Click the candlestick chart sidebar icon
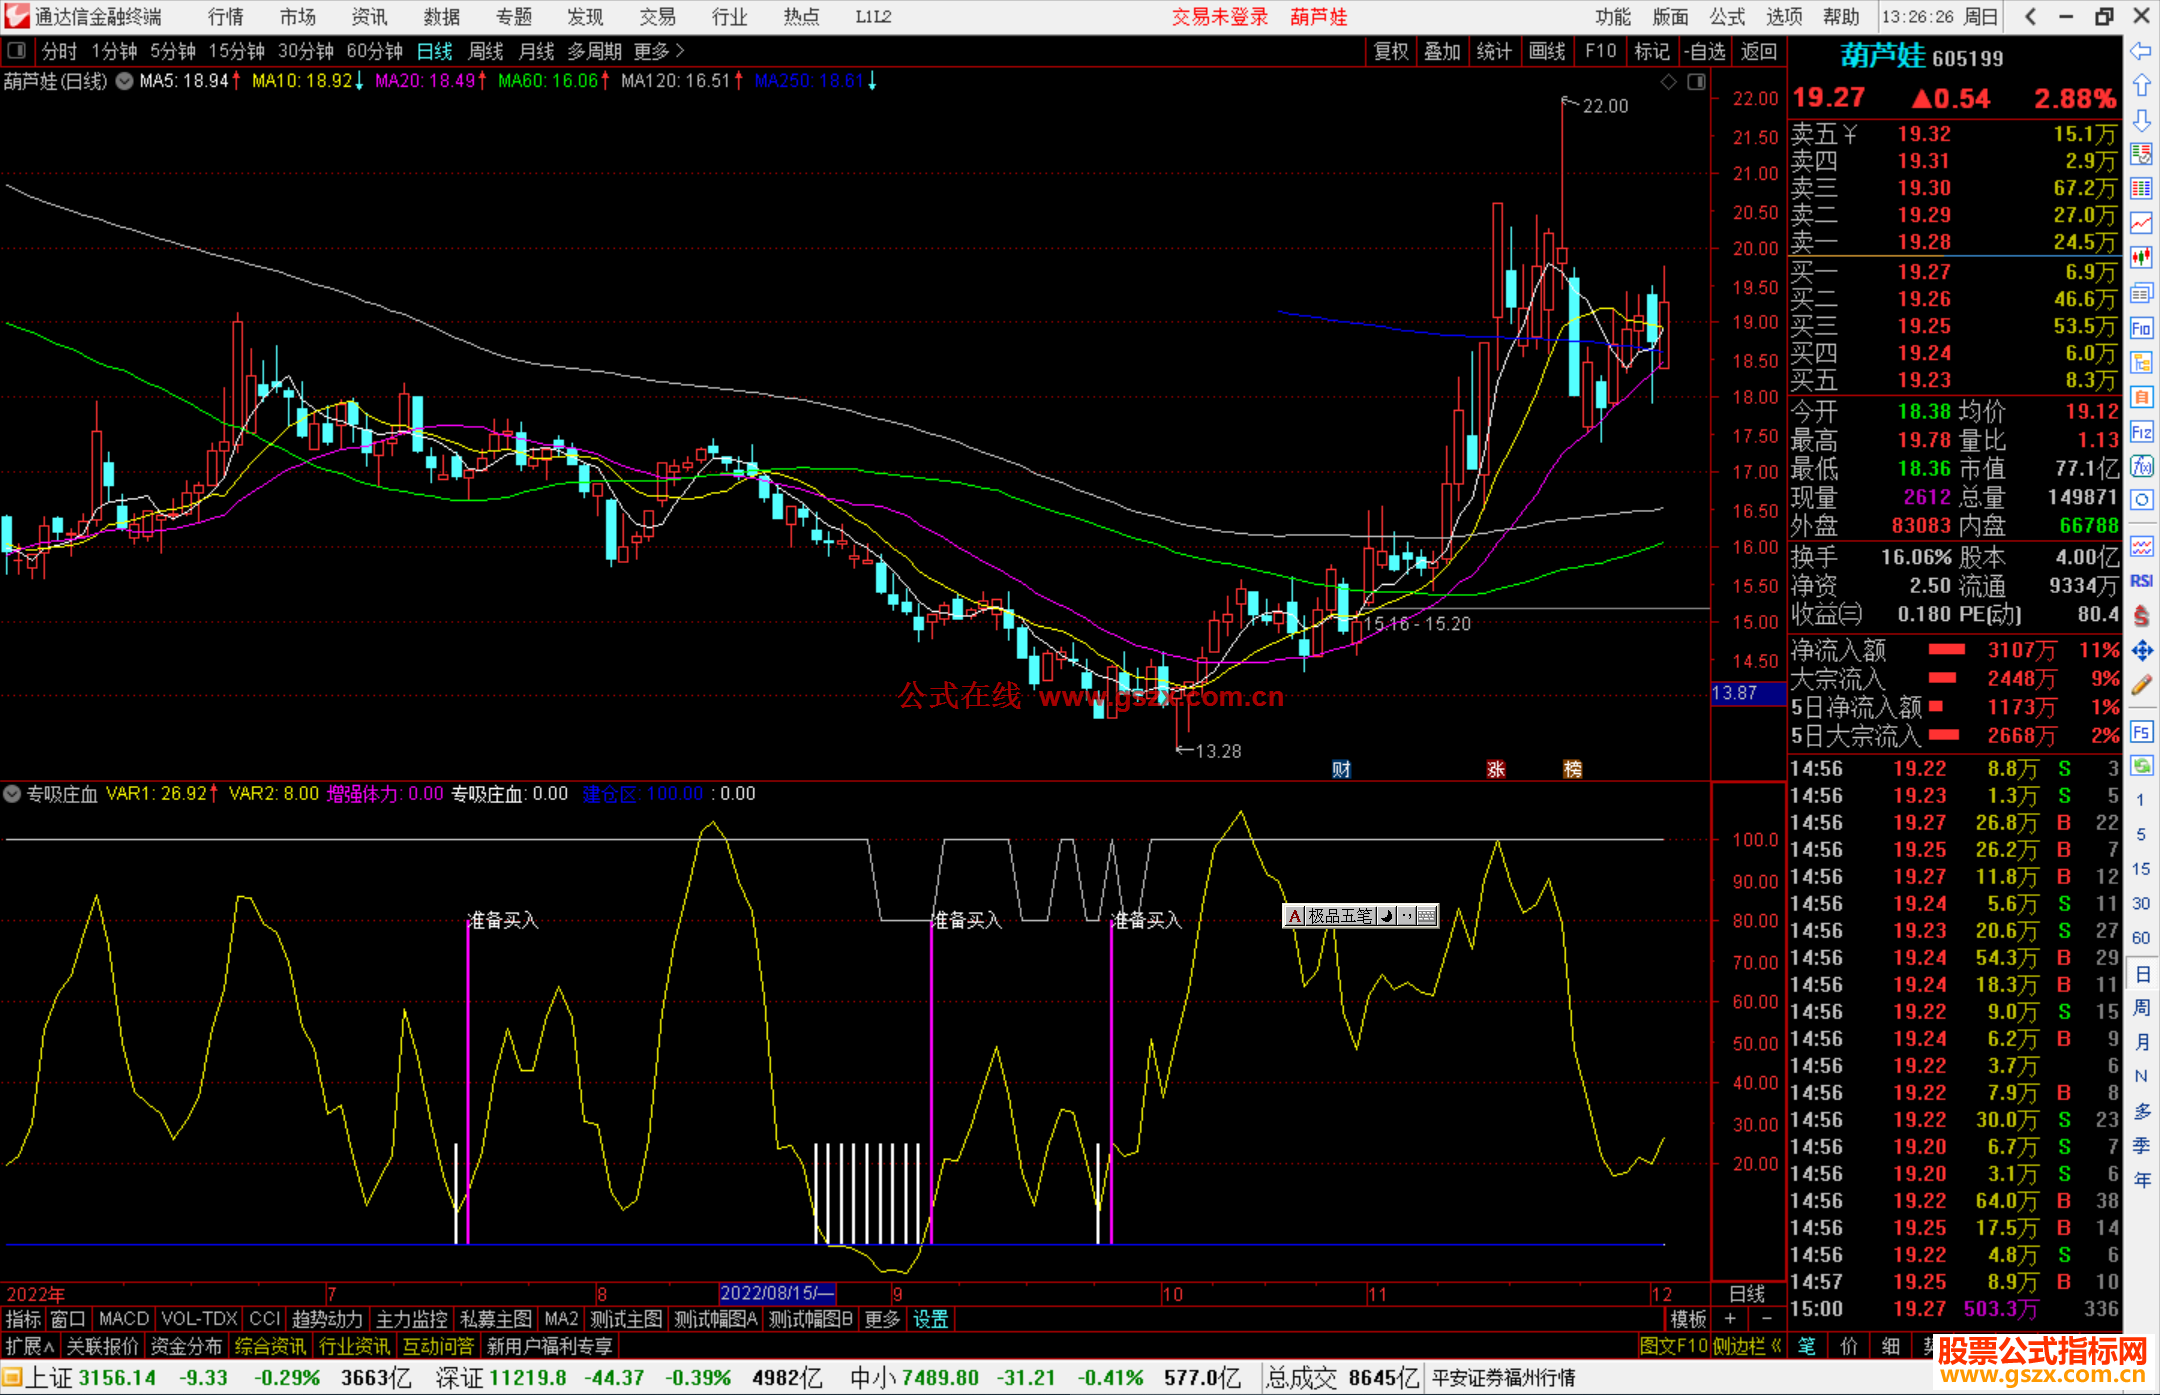 [2141, 258]
